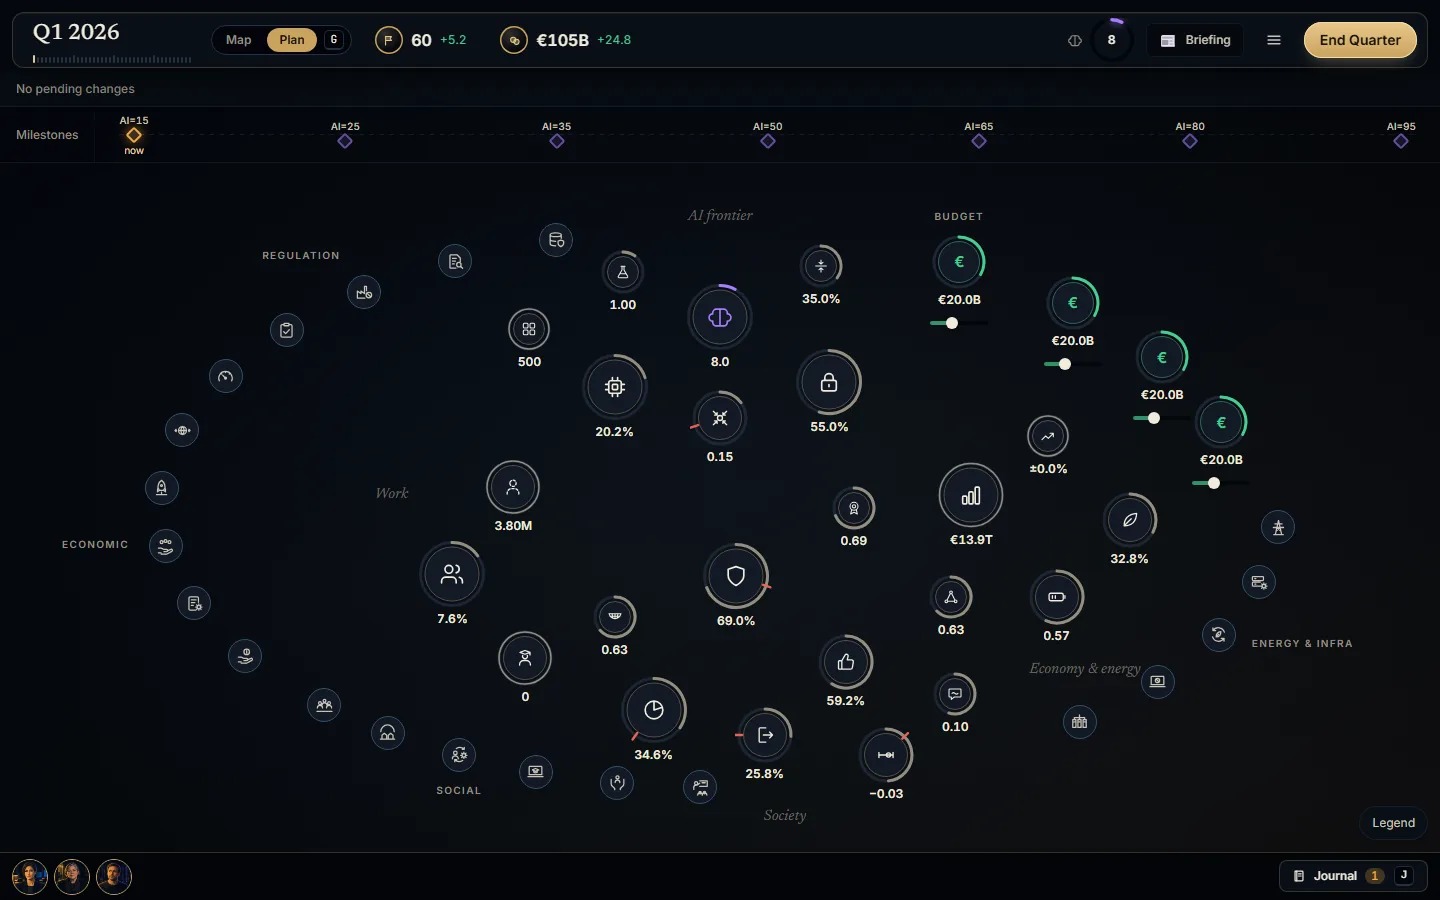Open the thumbs-up approval node at 59.2%
This screenshot has width=1440, height=900.
click(x=846, y=661)
